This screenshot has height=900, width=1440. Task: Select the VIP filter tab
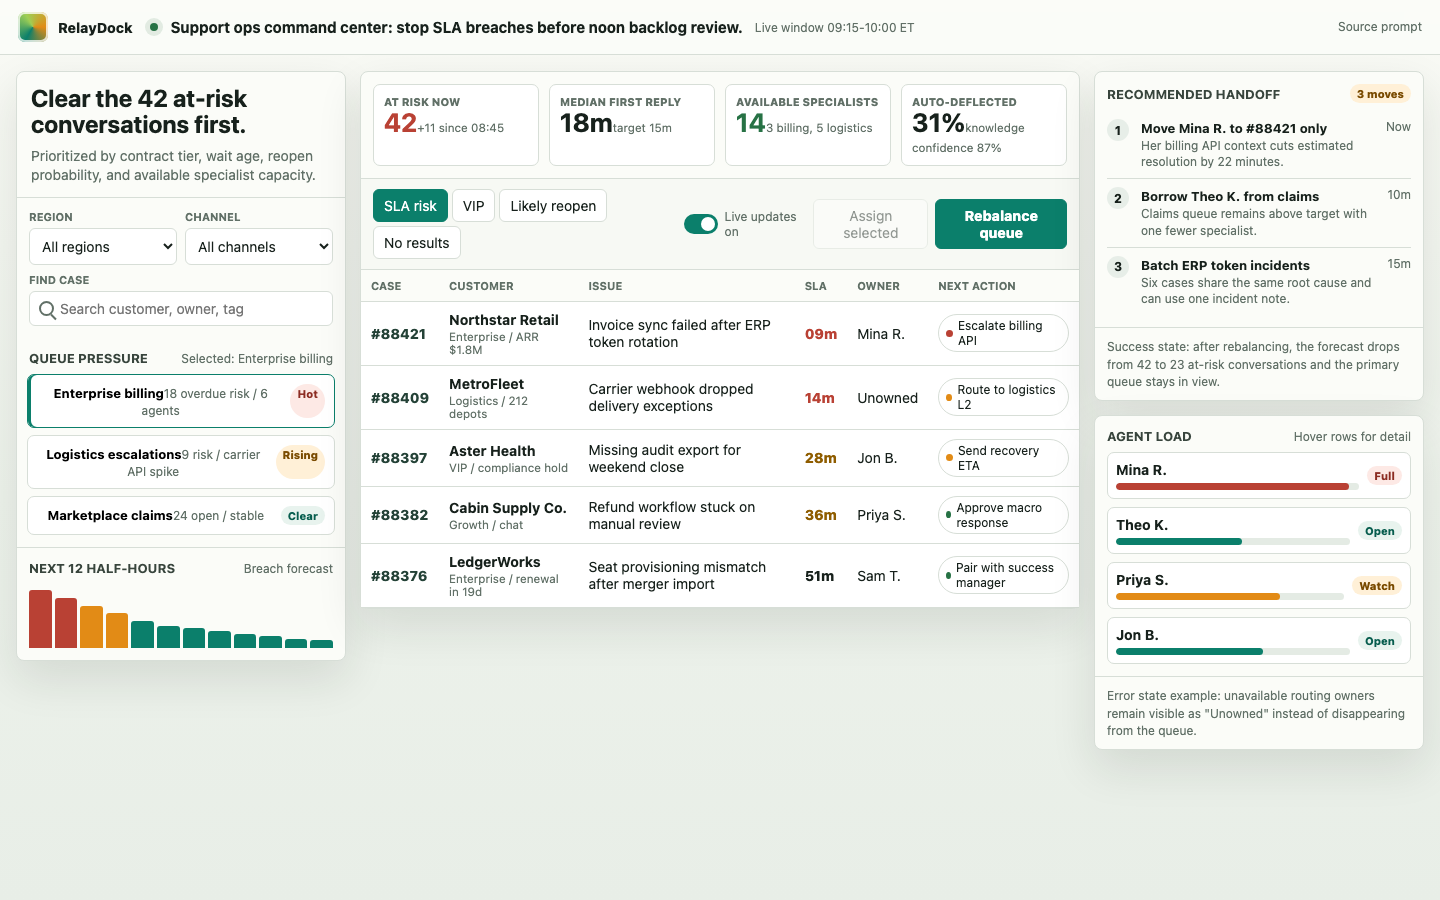[x=474, y=206]
